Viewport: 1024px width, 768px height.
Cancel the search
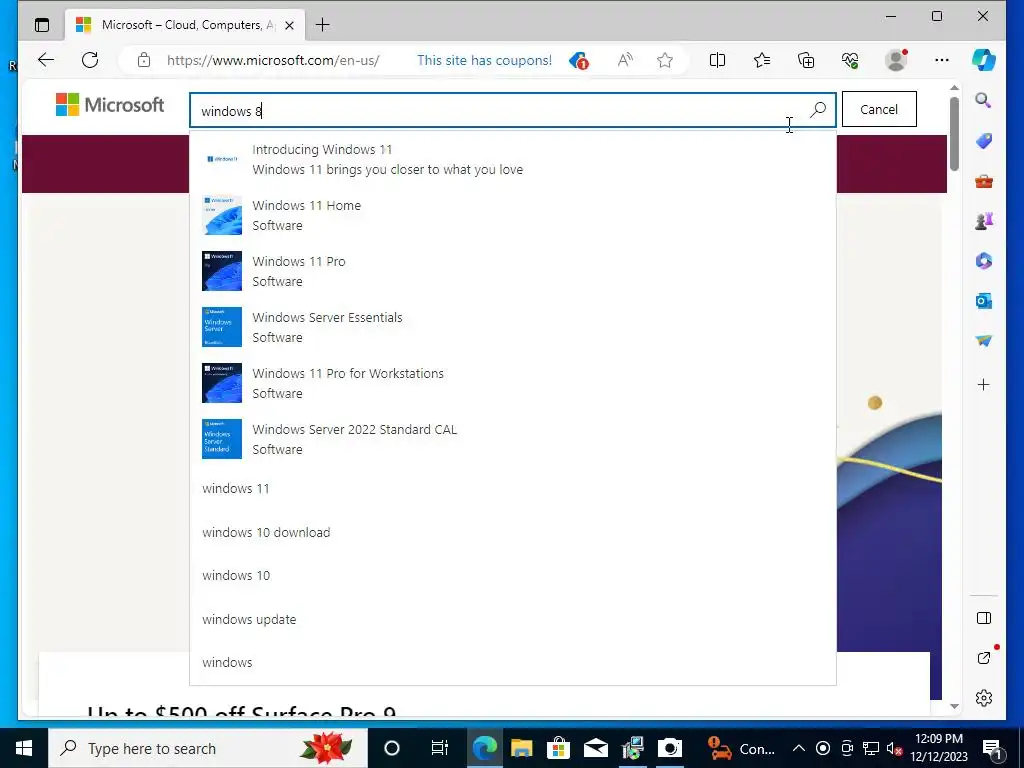point(879,109)
